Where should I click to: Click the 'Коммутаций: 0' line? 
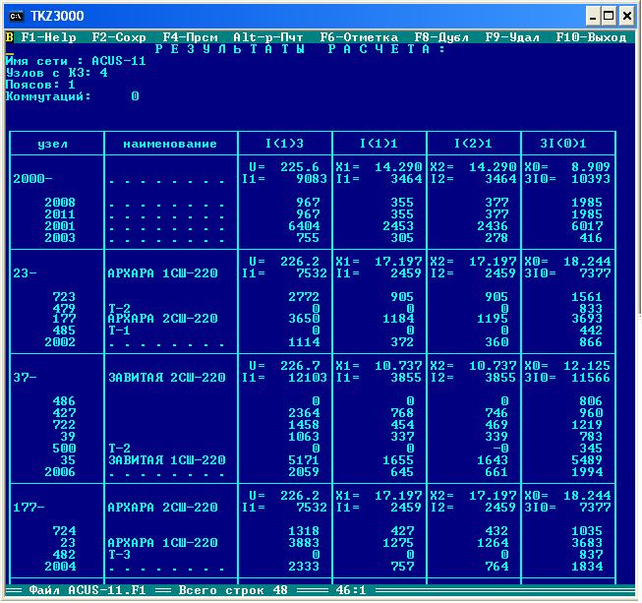point(72,97)
